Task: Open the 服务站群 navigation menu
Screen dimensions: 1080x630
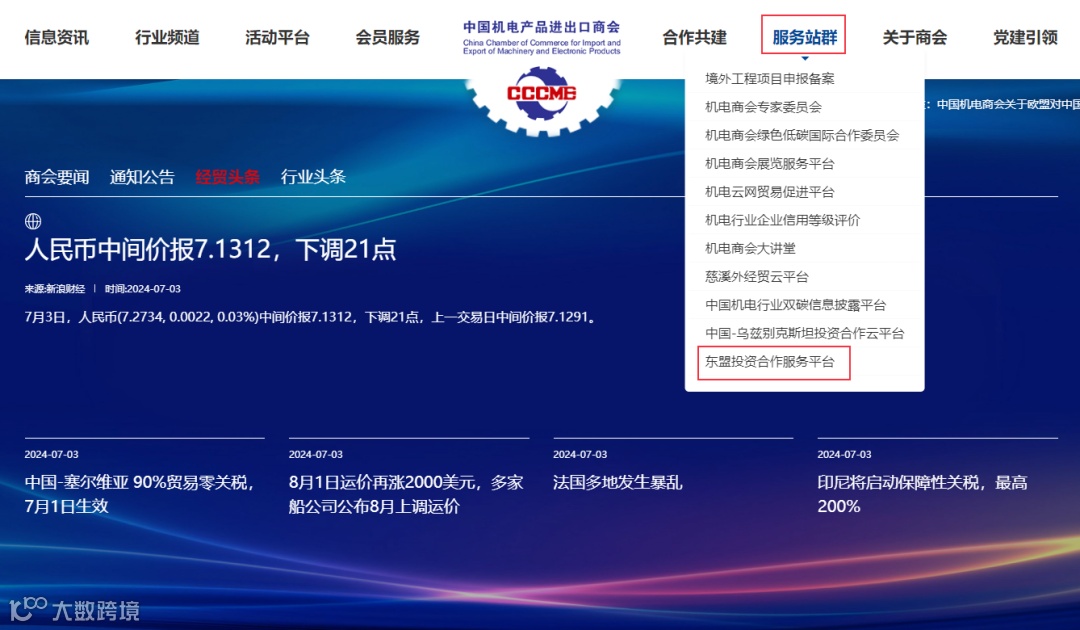Action: point(804,37)
